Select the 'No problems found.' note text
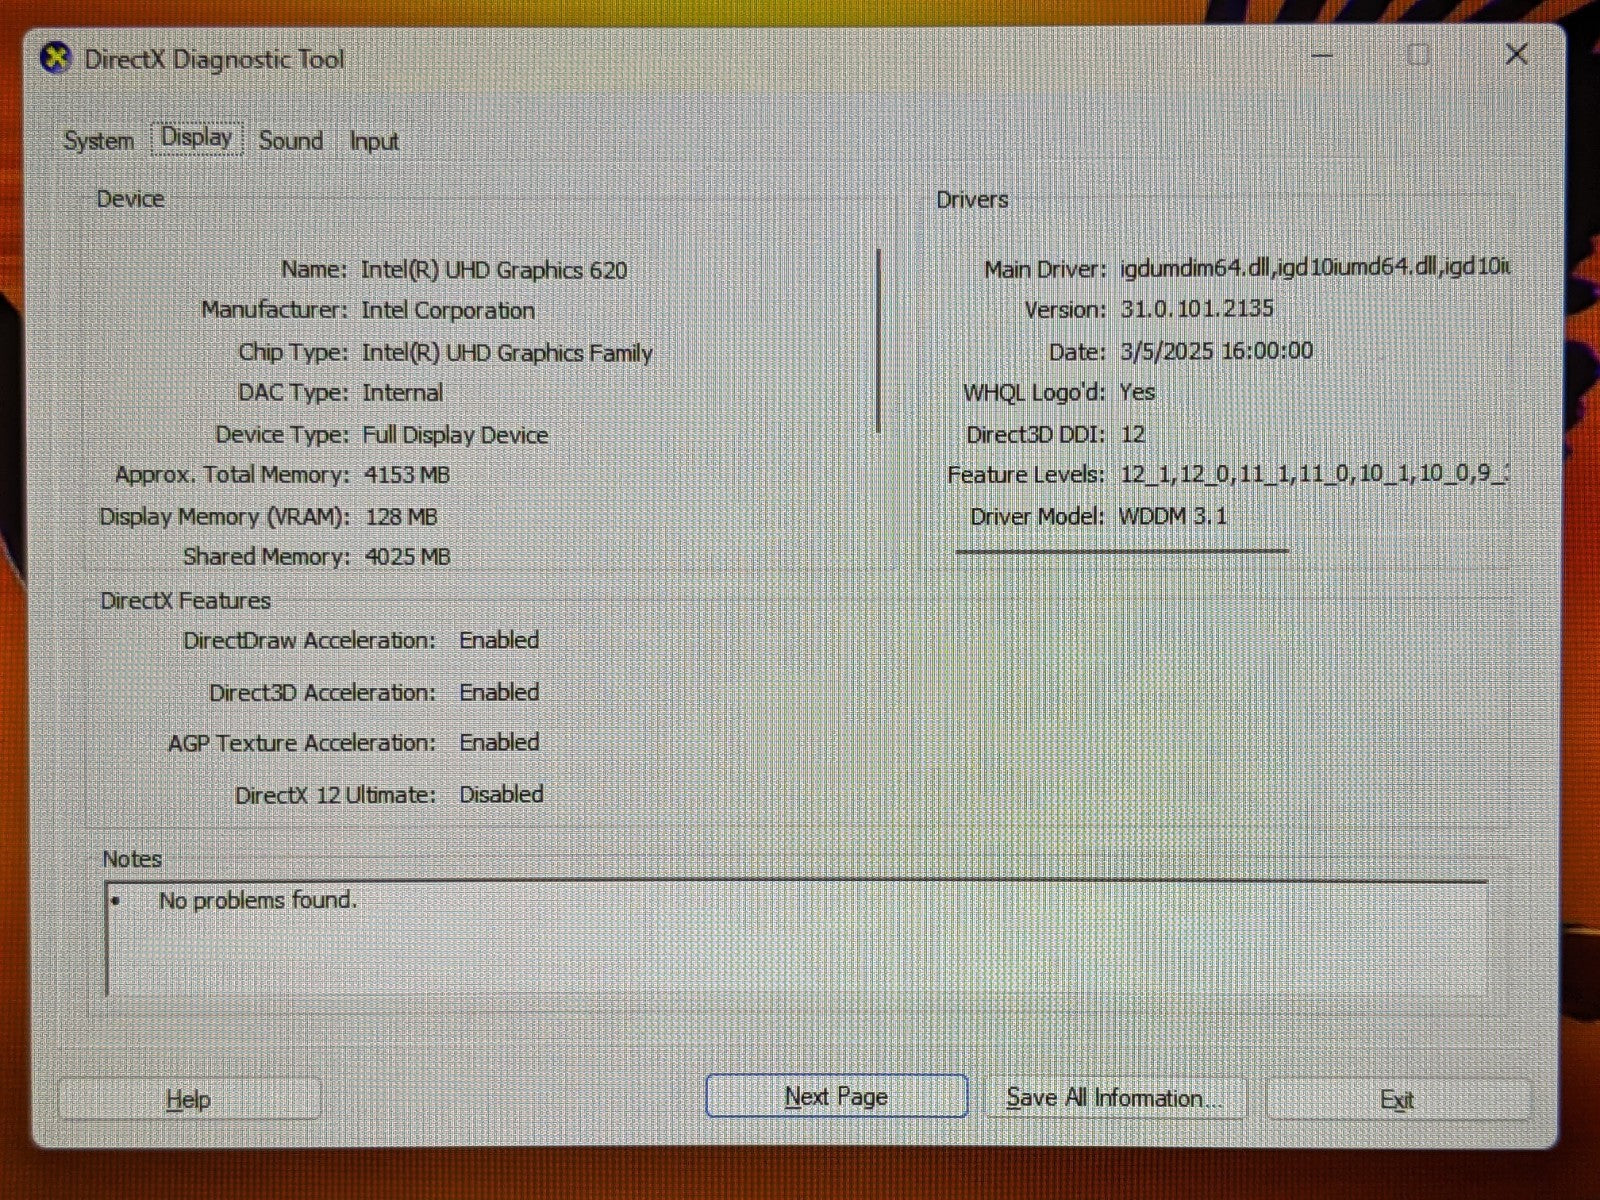The height and width of the screenshot is (1200, 1600). (257, 900)
